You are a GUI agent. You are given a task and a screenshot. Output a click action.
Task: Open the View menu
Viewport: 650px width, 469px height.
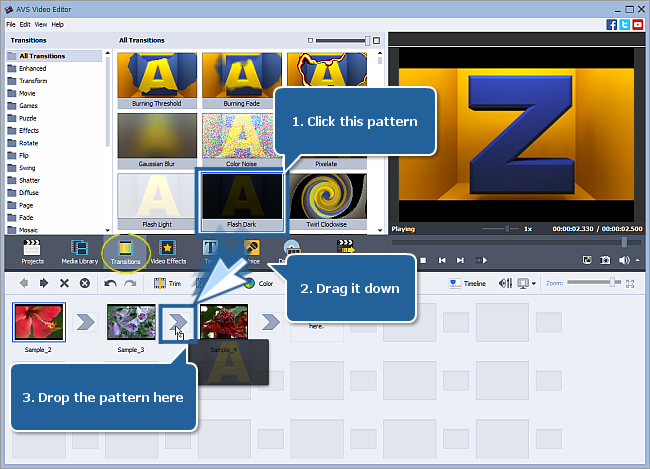tap(41, 24)
